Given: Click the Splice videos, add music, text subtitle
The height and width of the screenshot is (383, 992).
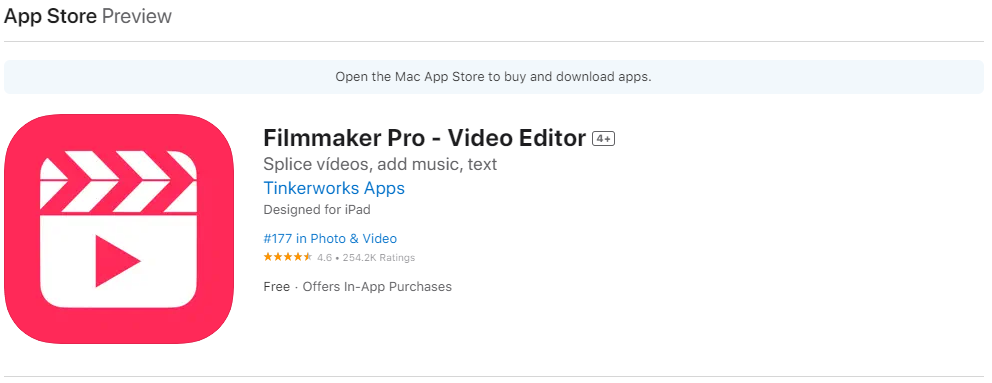Looking at the screenshot, I should coord(380,164).
